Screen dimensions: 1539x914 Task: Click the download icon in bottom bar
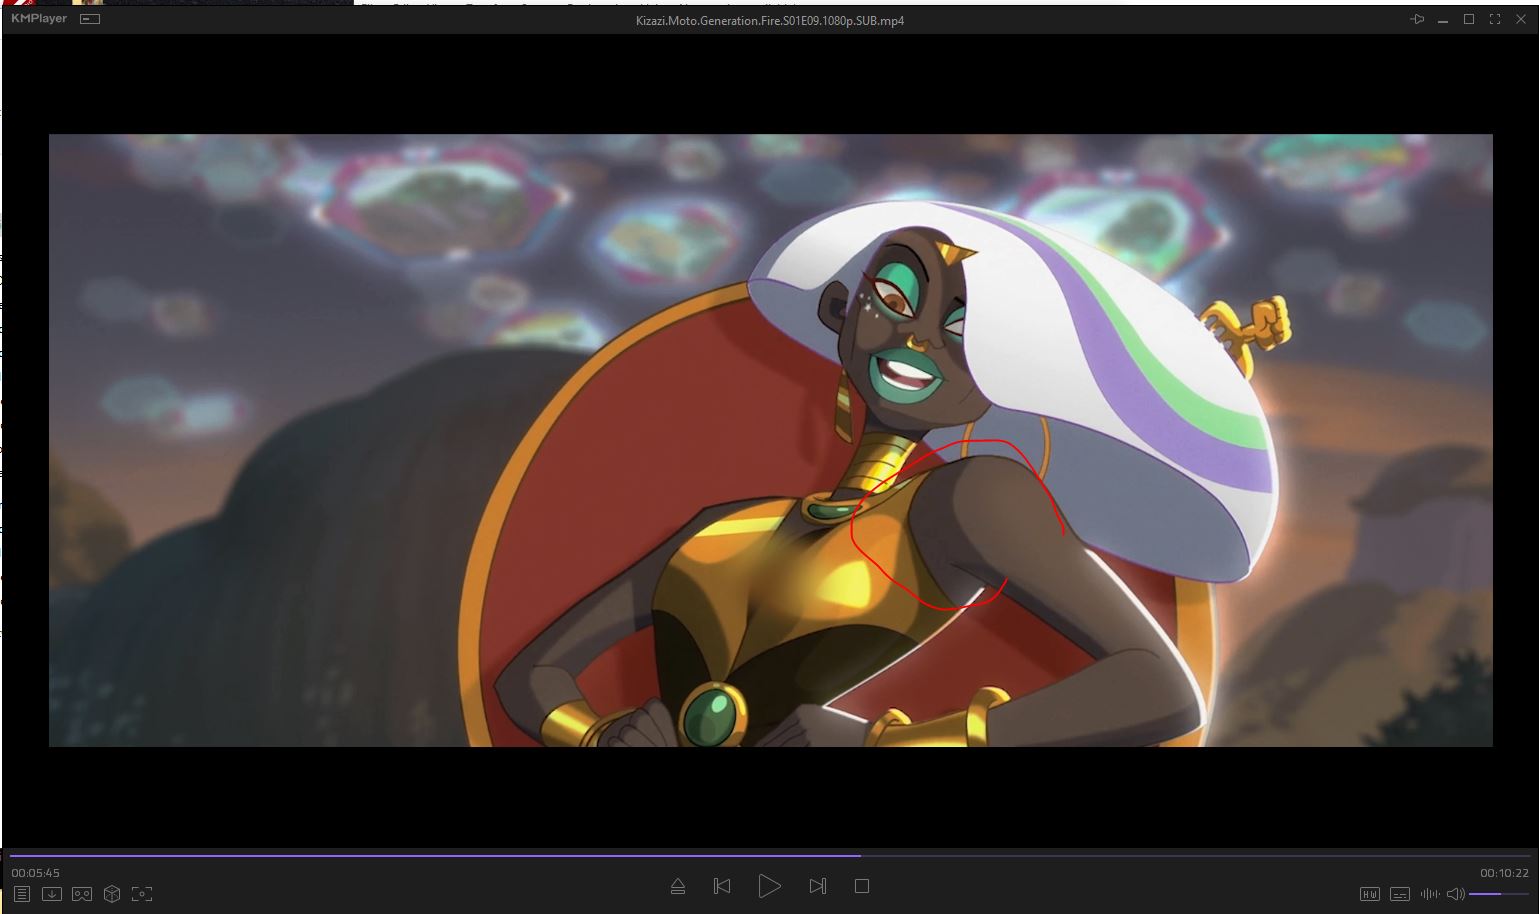pyautogui.click(x=52, y=894)
